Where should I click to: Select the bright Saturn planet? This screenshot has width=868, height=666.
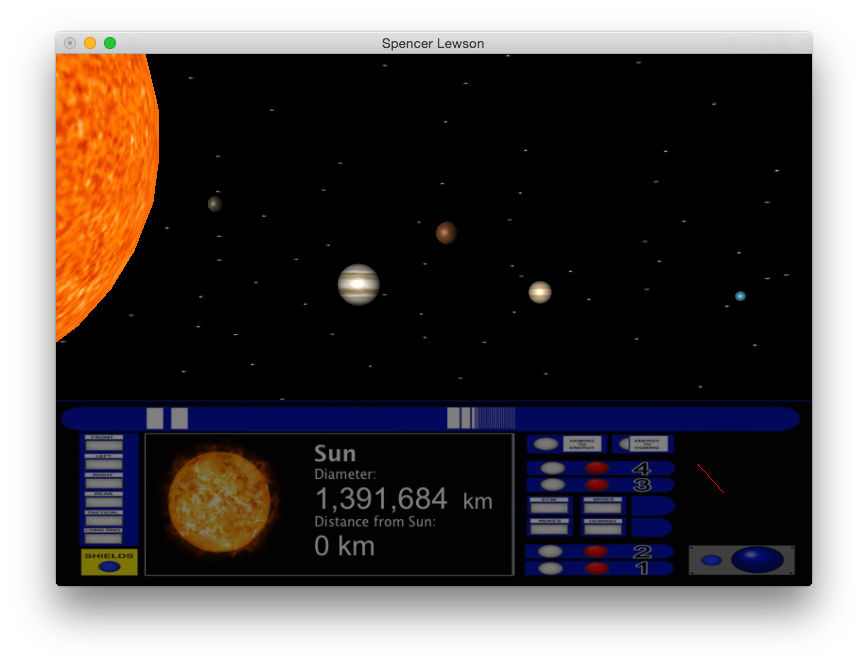click(x=540, y=292)
